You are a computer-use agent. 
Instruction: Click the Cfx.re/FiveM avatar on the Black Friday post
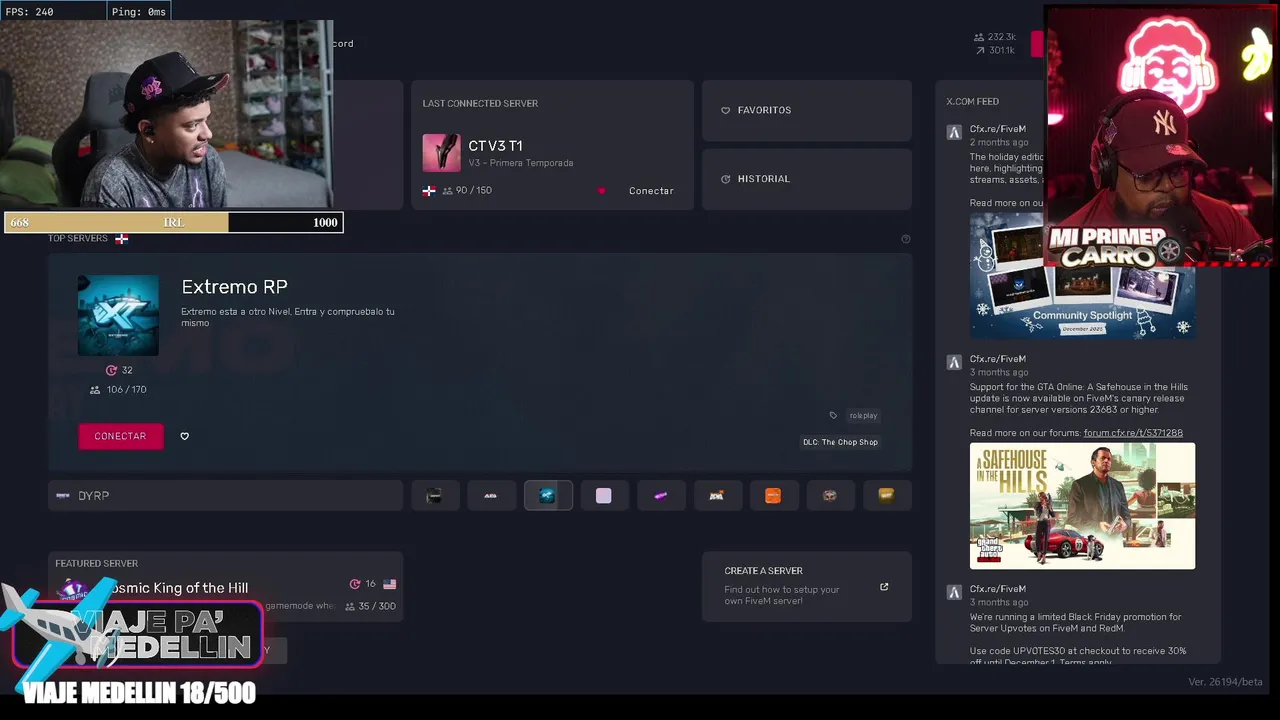click(x=954, y=592)
